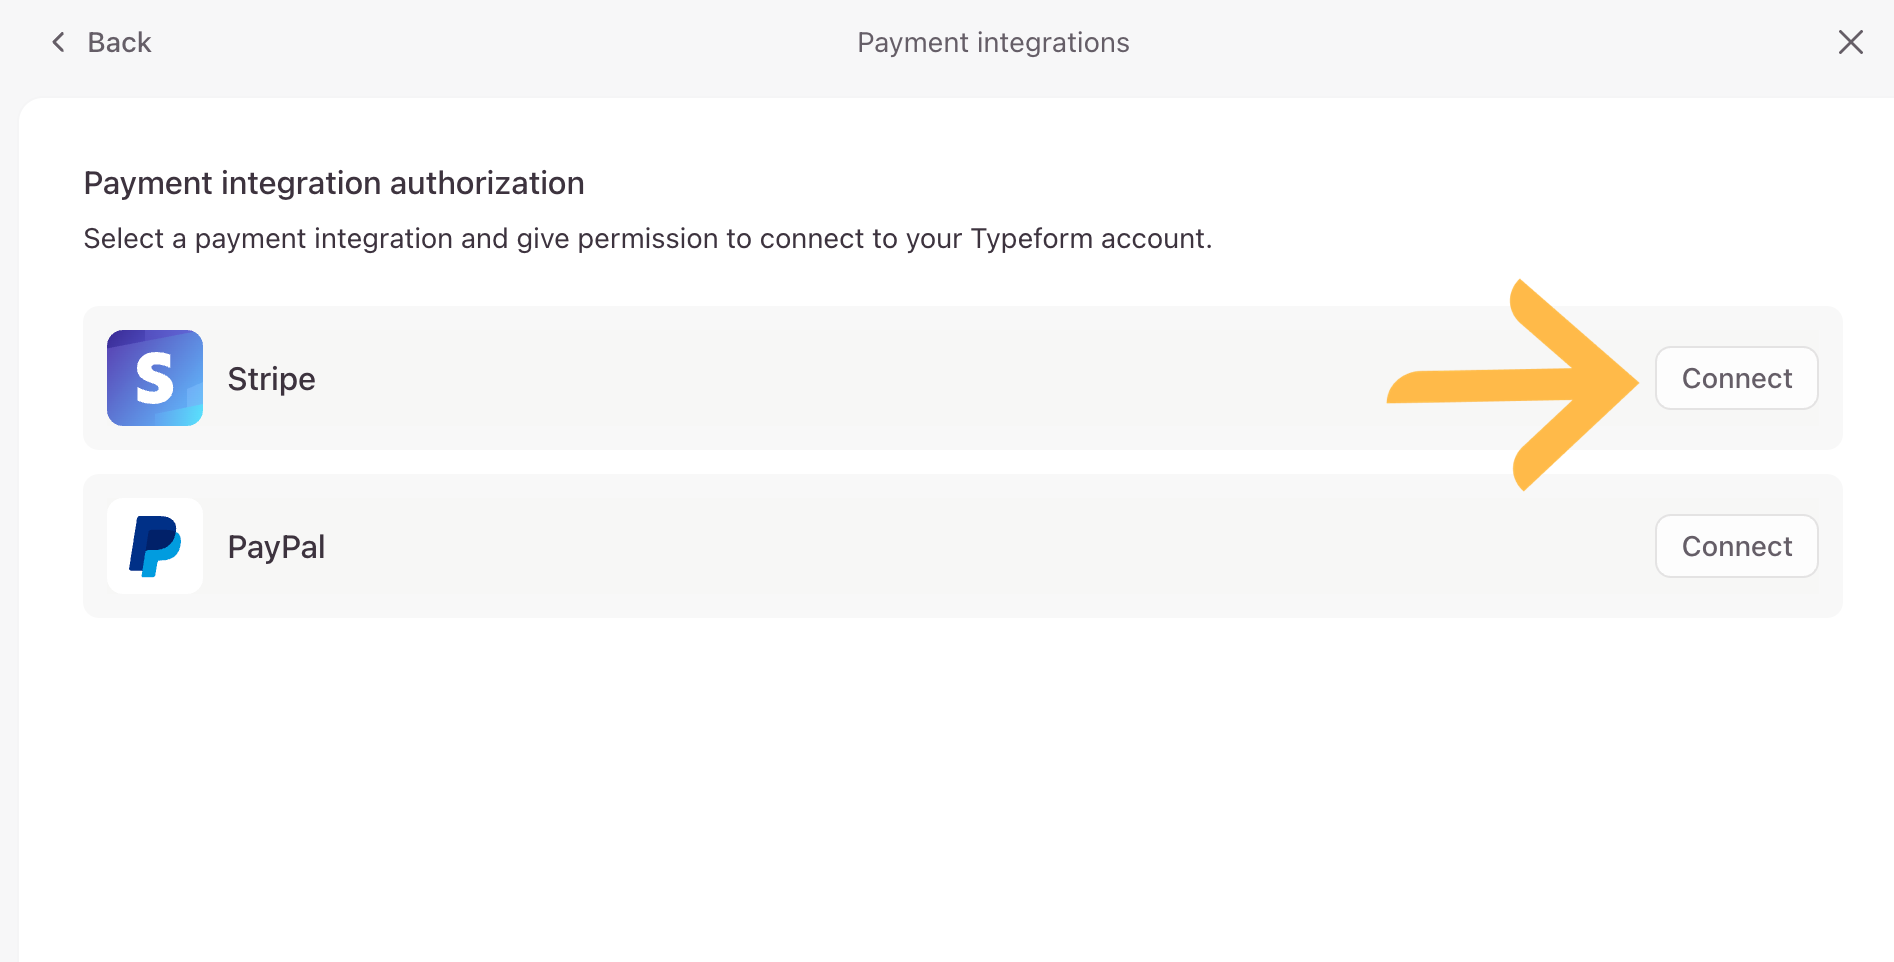Connect the Stripe payment integration
The width and height of the screenshot is (1894, 962).
tap(1736, 378)
